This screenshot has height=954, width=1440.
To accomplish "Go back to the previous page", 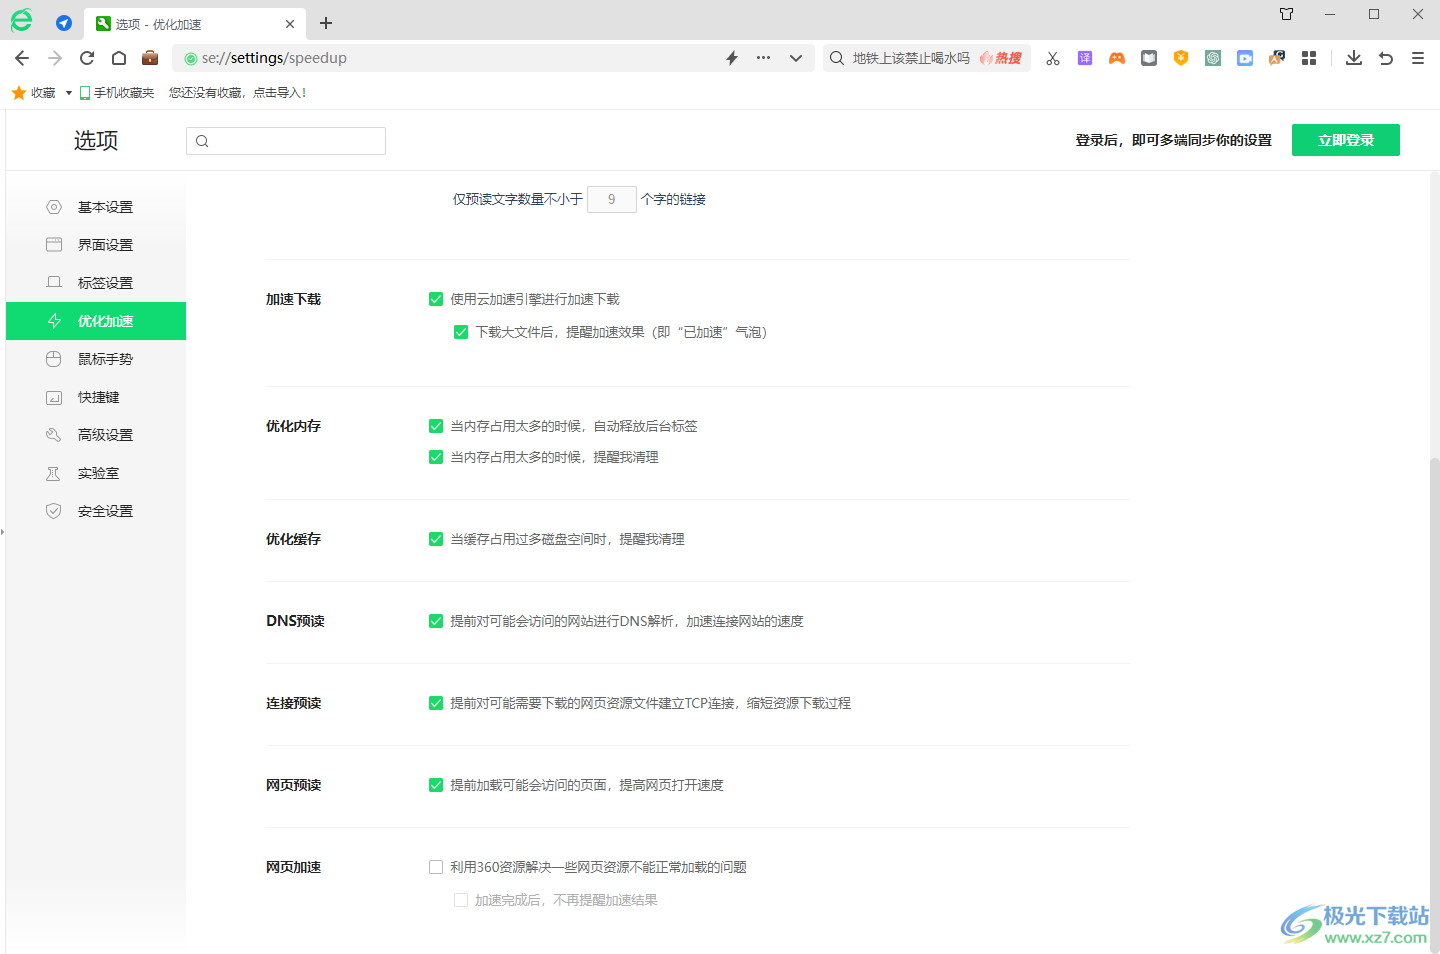I will [22, 58].
